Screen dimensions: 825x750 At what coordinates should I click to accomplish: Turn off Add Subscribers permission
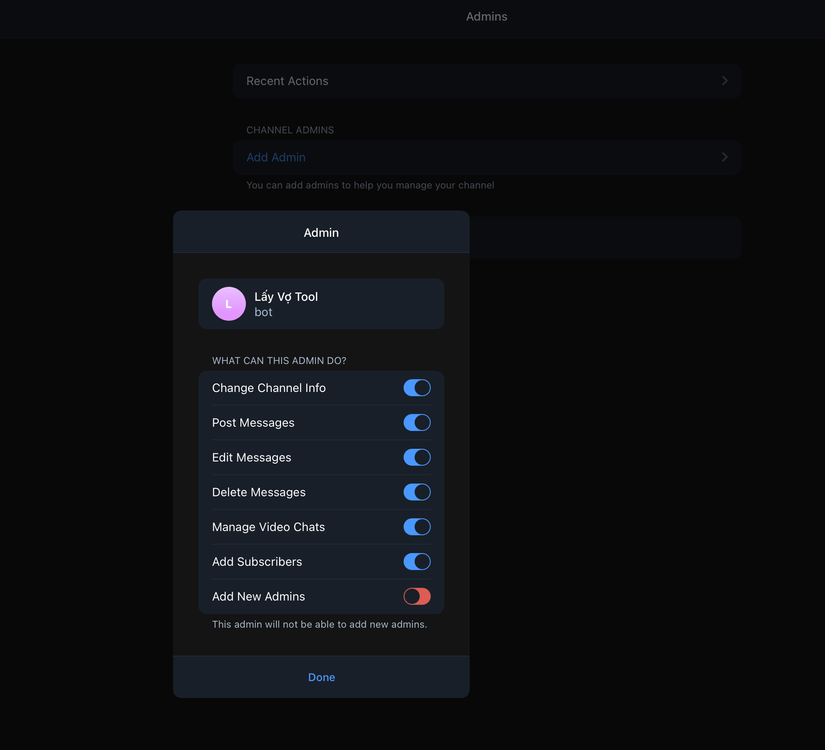point(417,561)
